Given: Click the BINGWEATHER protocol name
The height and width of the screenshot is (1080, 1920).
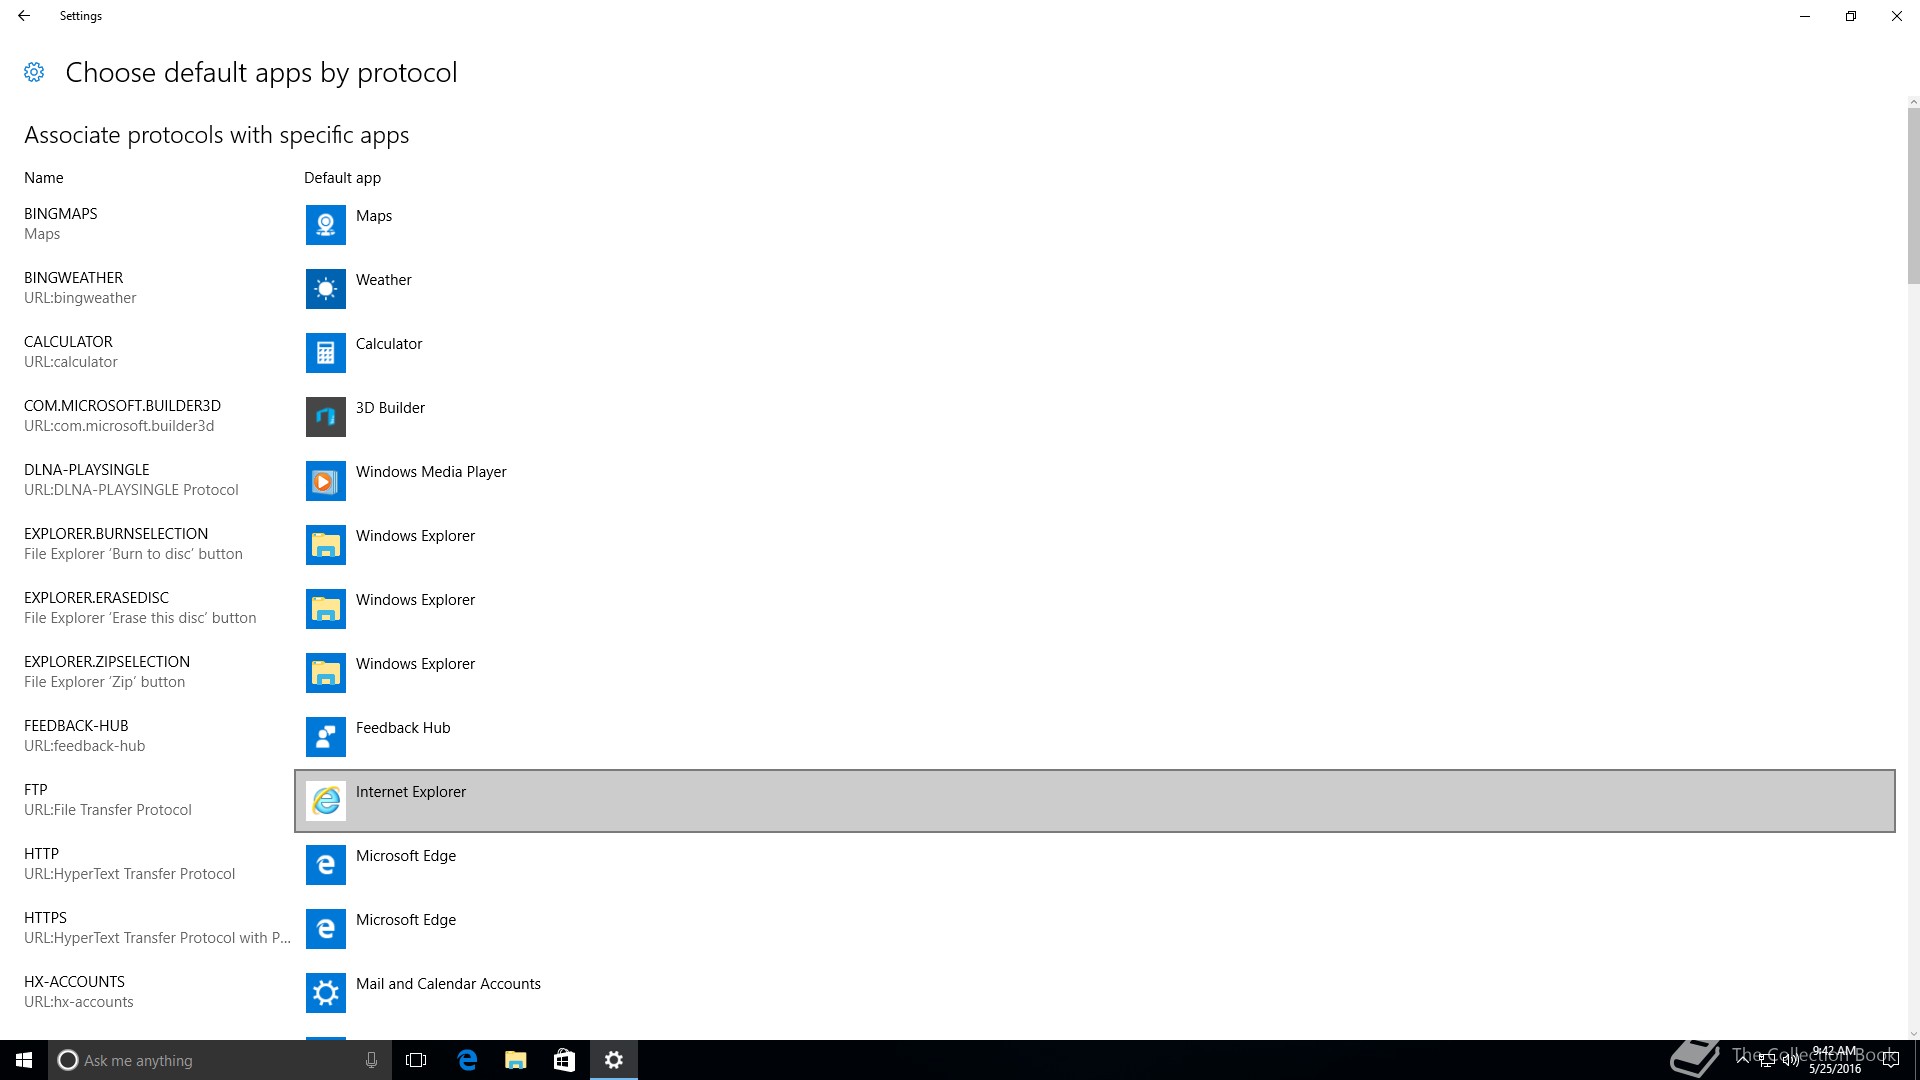Looking at the screenshot, I should pyautogui.click(x=74, y=278).
